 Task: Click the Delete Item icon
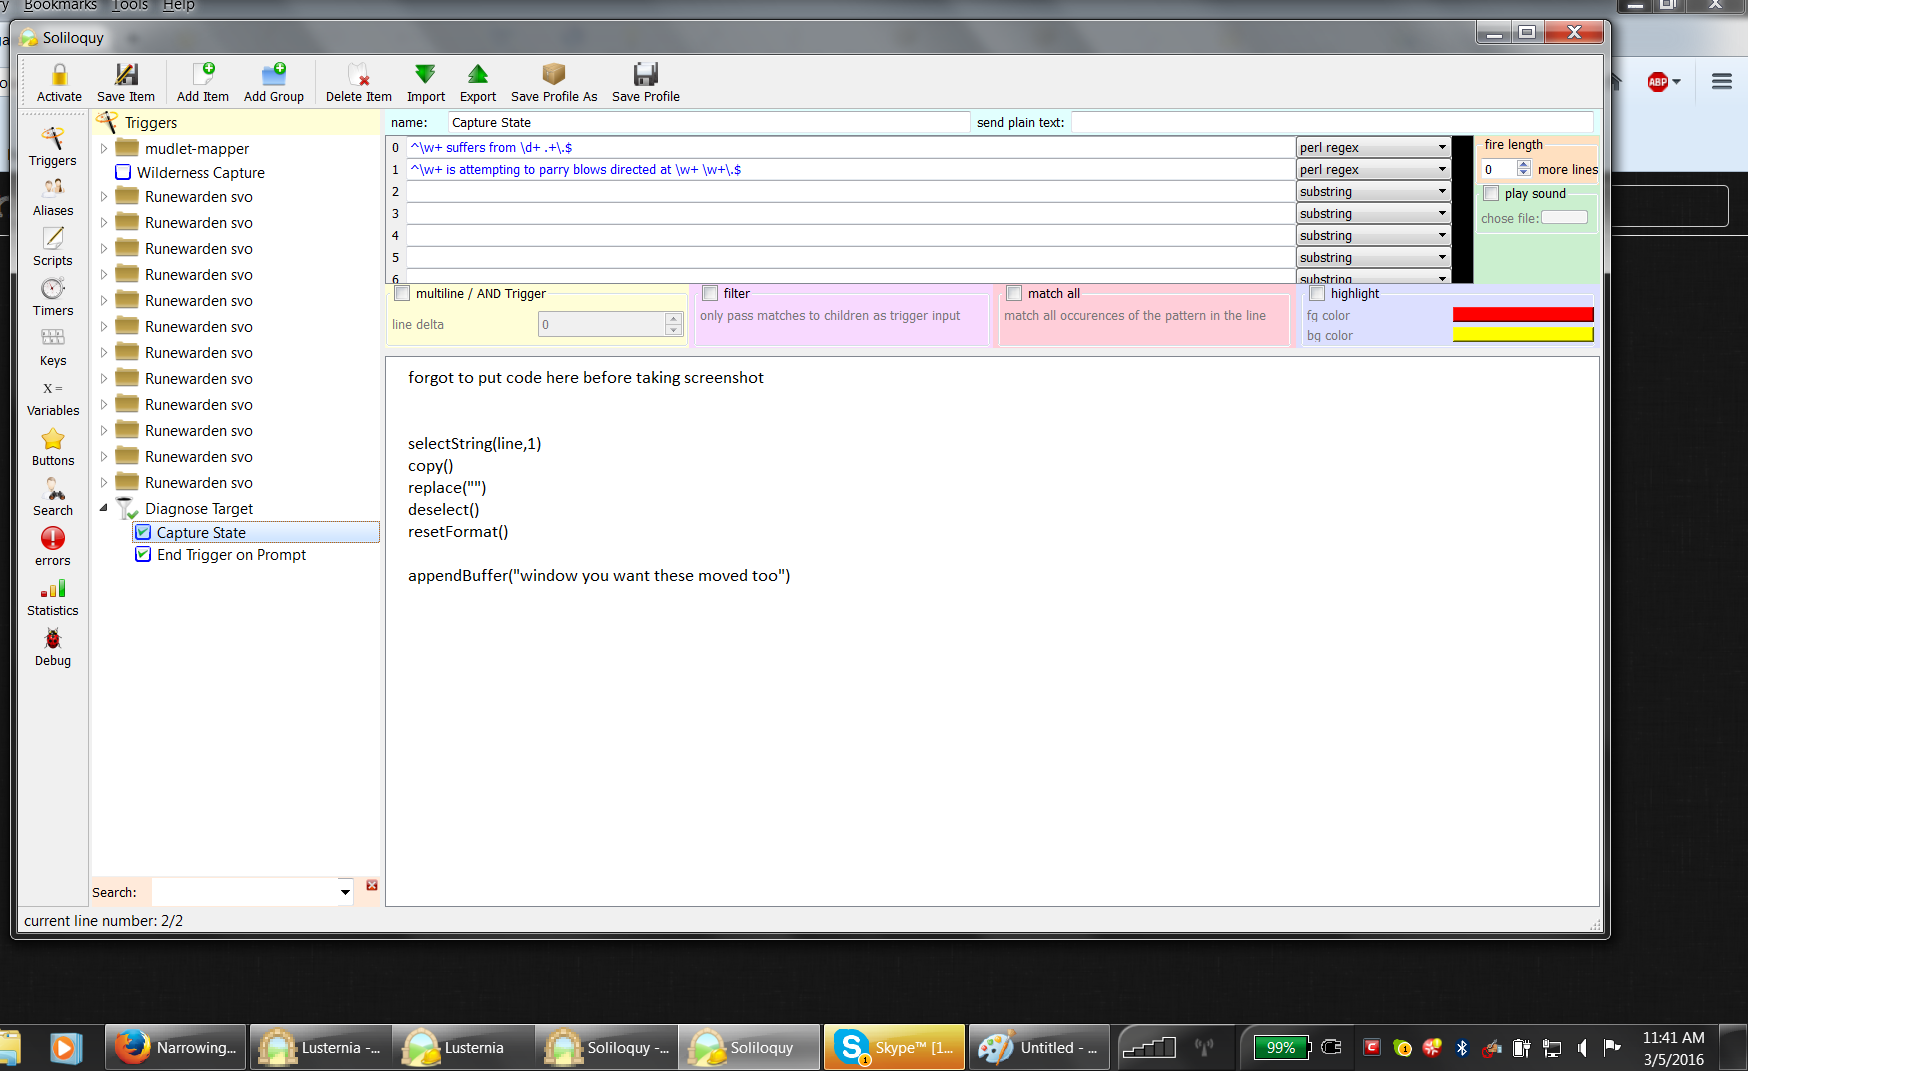click(x=359, y=75)
